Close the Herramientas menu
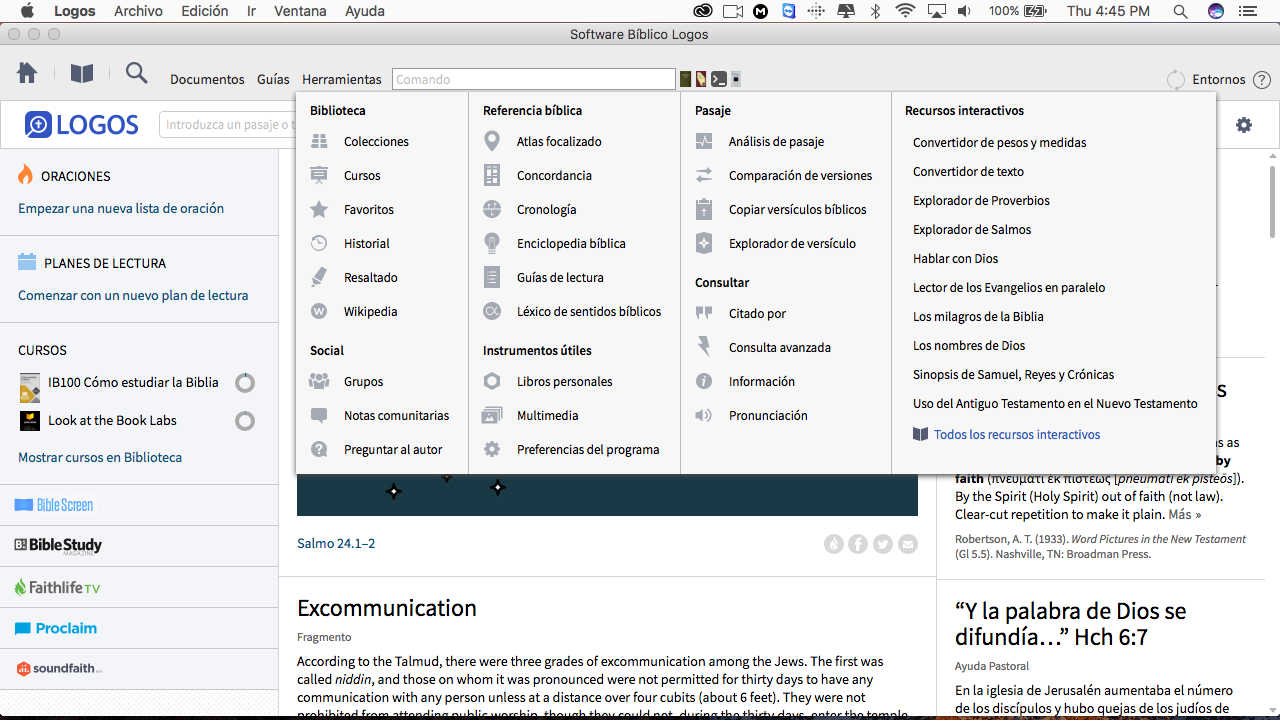Viewport: 1280px width, 720px height. pyautogui.click(x=342, y=79)
